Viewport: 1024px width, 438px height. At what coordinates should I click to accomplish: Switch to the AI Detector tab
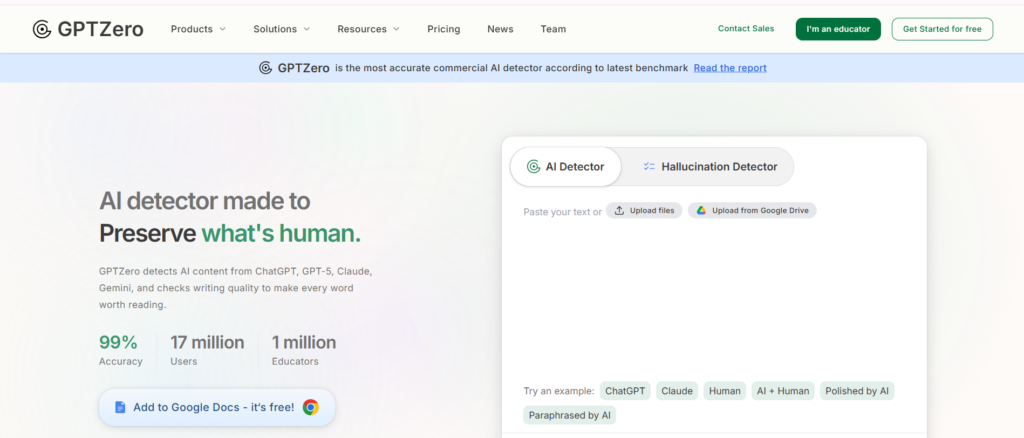coord(566,166)
